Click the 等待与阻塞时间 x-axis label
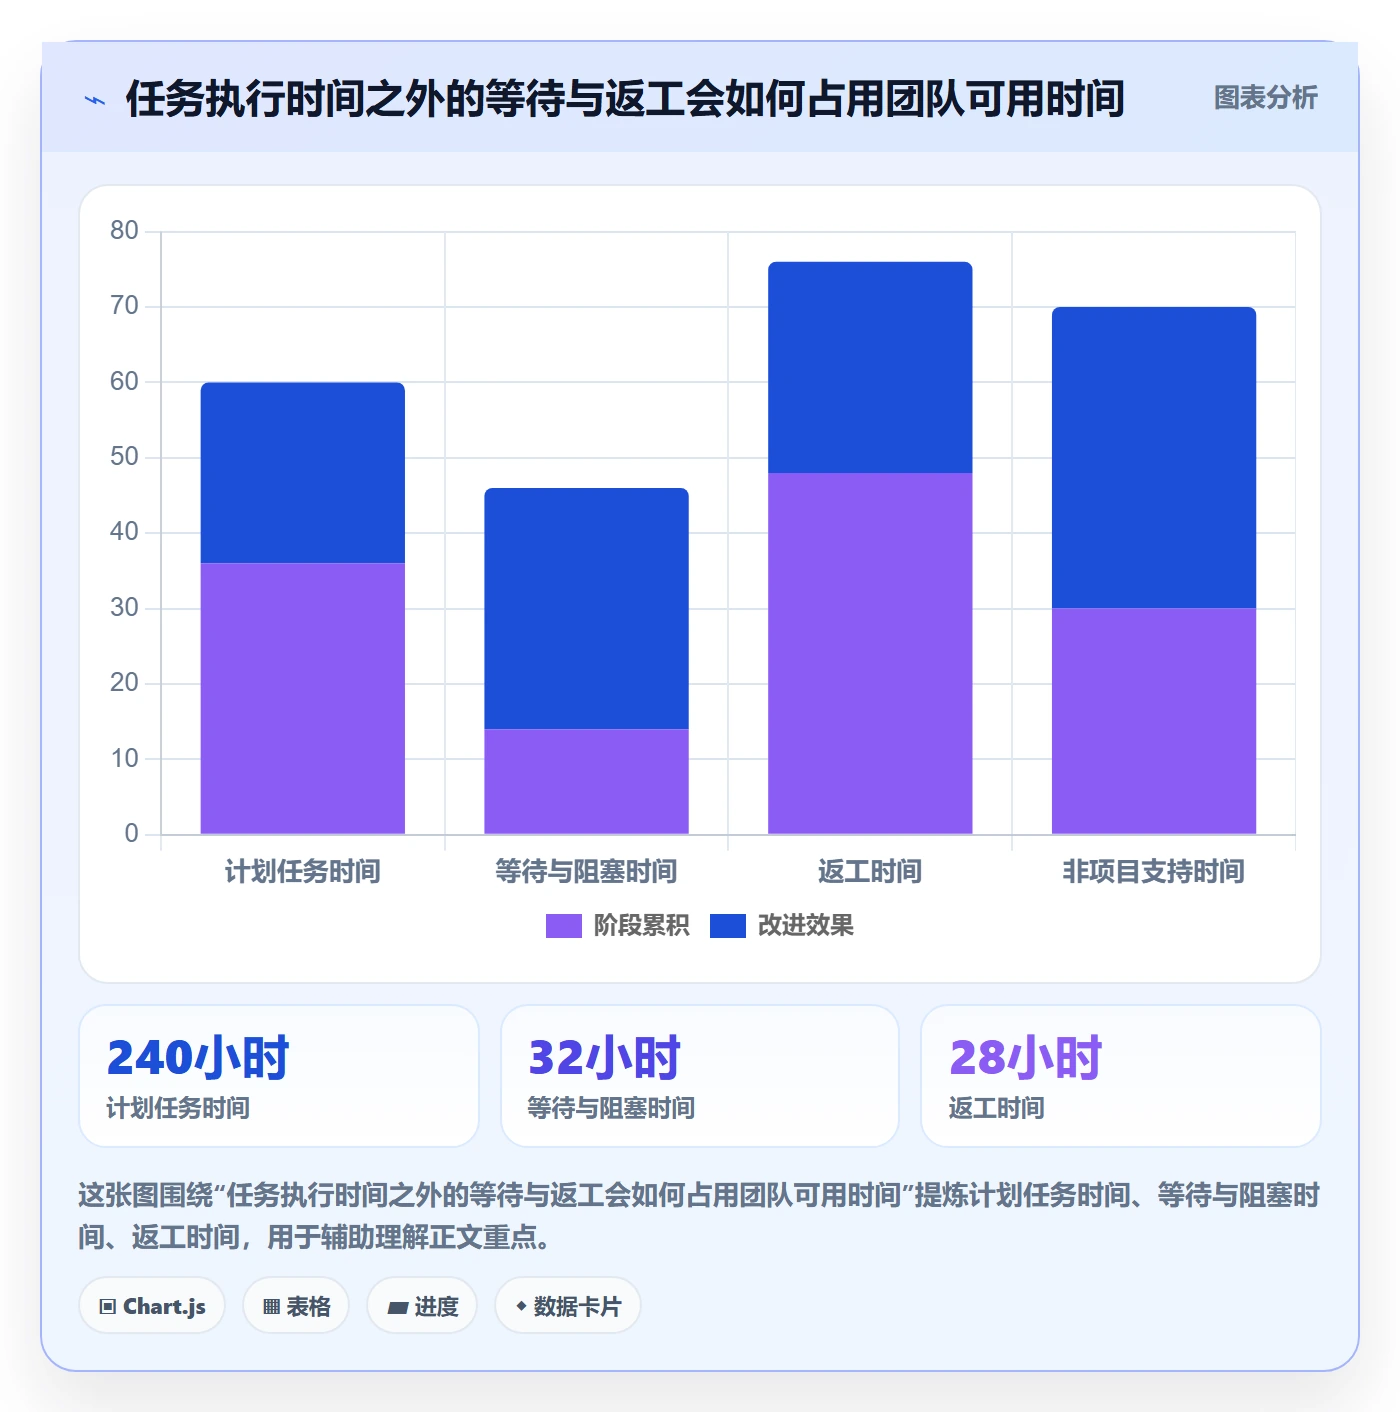 pos(587,872)
